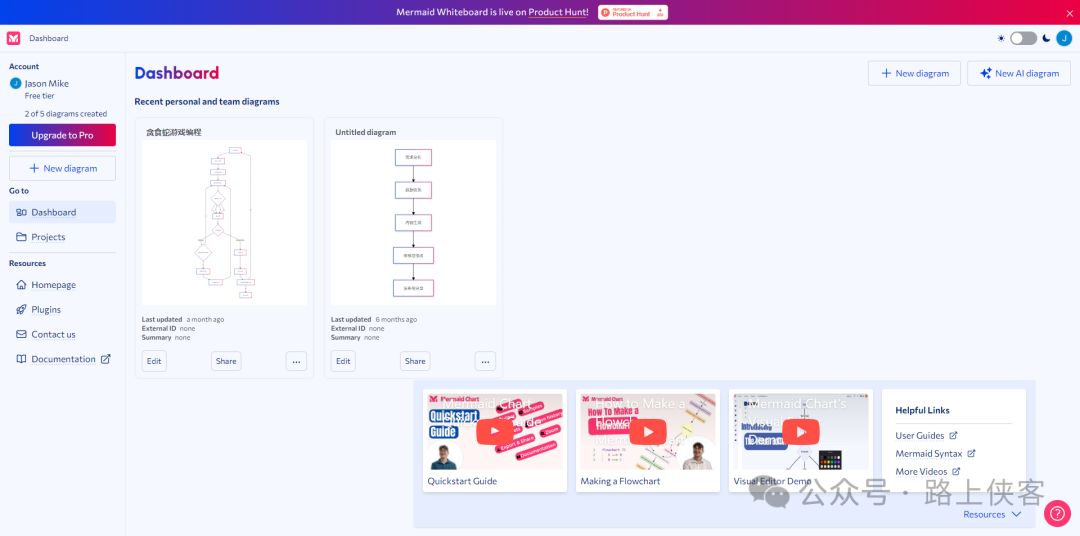Play the Quickstart Guide video

(495, 432)
